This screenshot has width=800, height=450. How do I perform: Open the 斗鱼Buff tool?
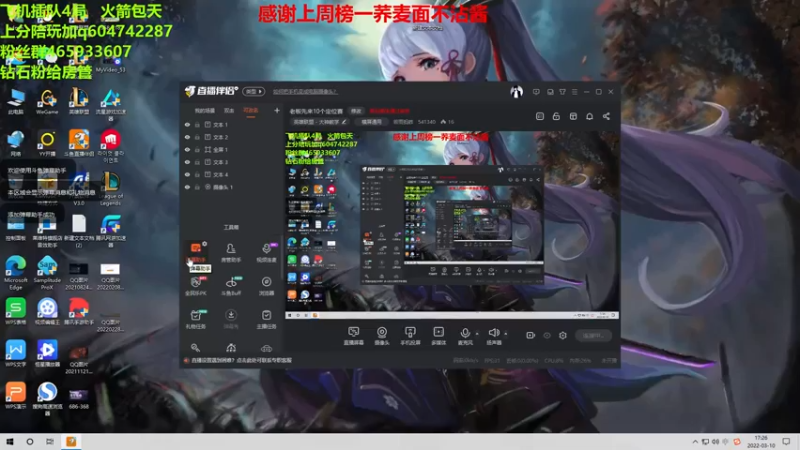231,286
